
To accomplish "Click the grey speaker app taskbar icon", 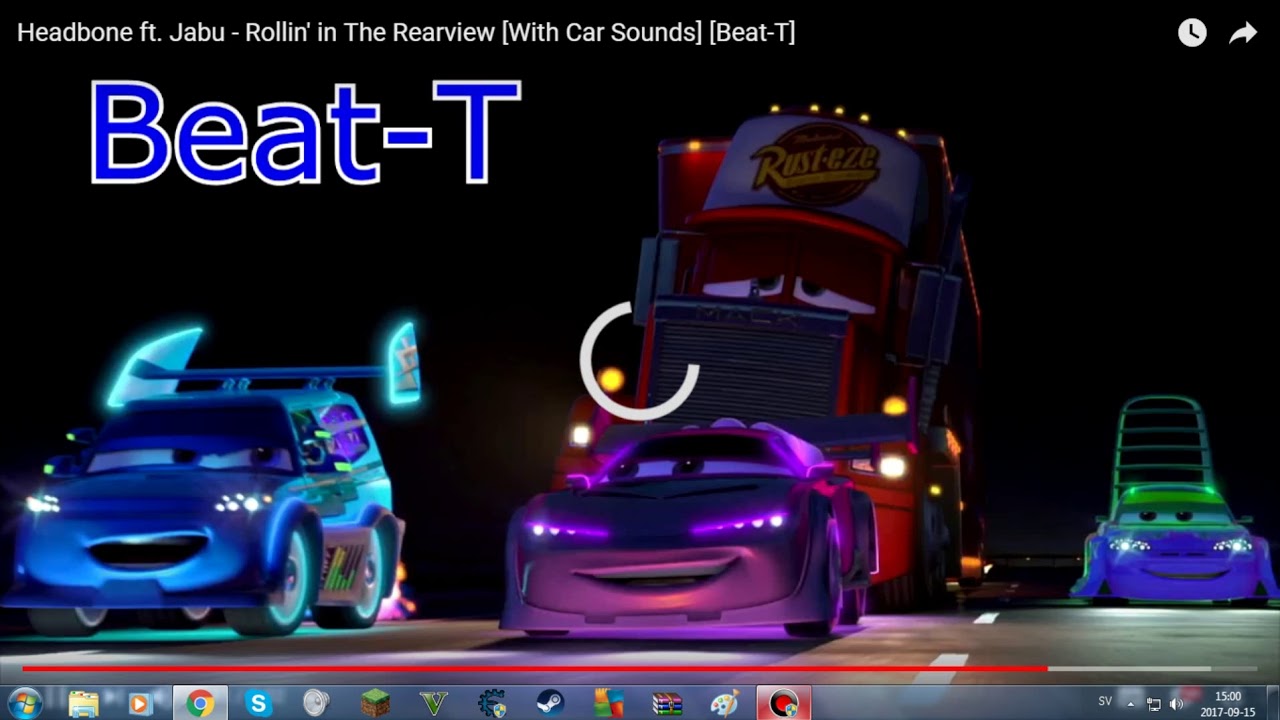I will (x=317, y=704).
